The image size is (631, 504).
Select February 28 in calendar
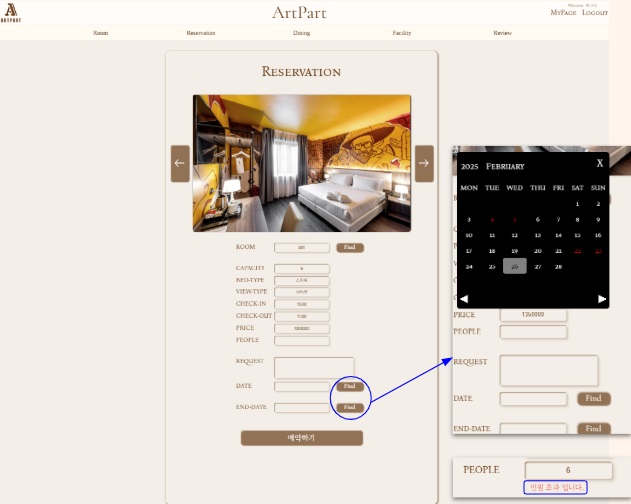pyautogui.click(x=559, y=266)
